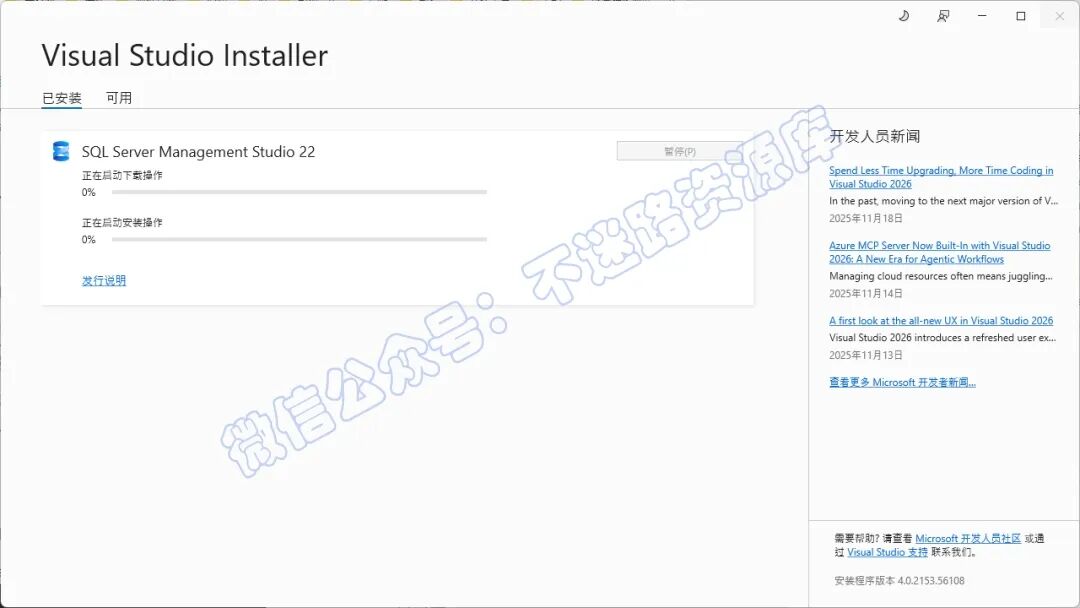Click the 正在启动安装操作 status text
This screenshot has height=608, width=1080.
pyautogui.click(x=122, y=222)
